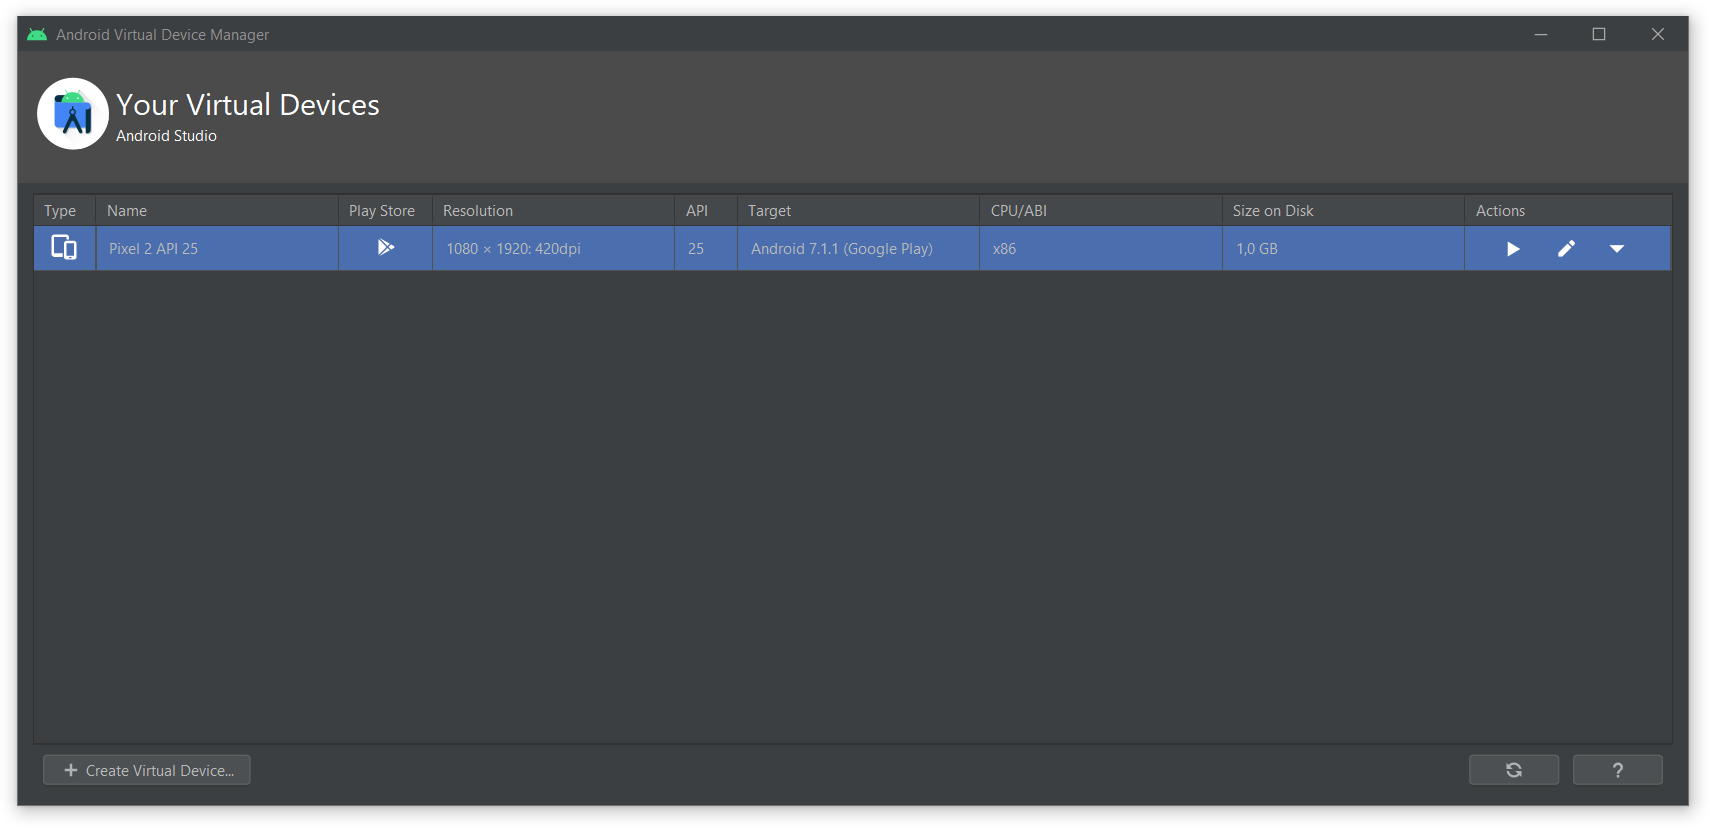Edit the Pixel 2 API 25 device
The width and height of the screenshot is (1710, 828).
[1566, 249]
